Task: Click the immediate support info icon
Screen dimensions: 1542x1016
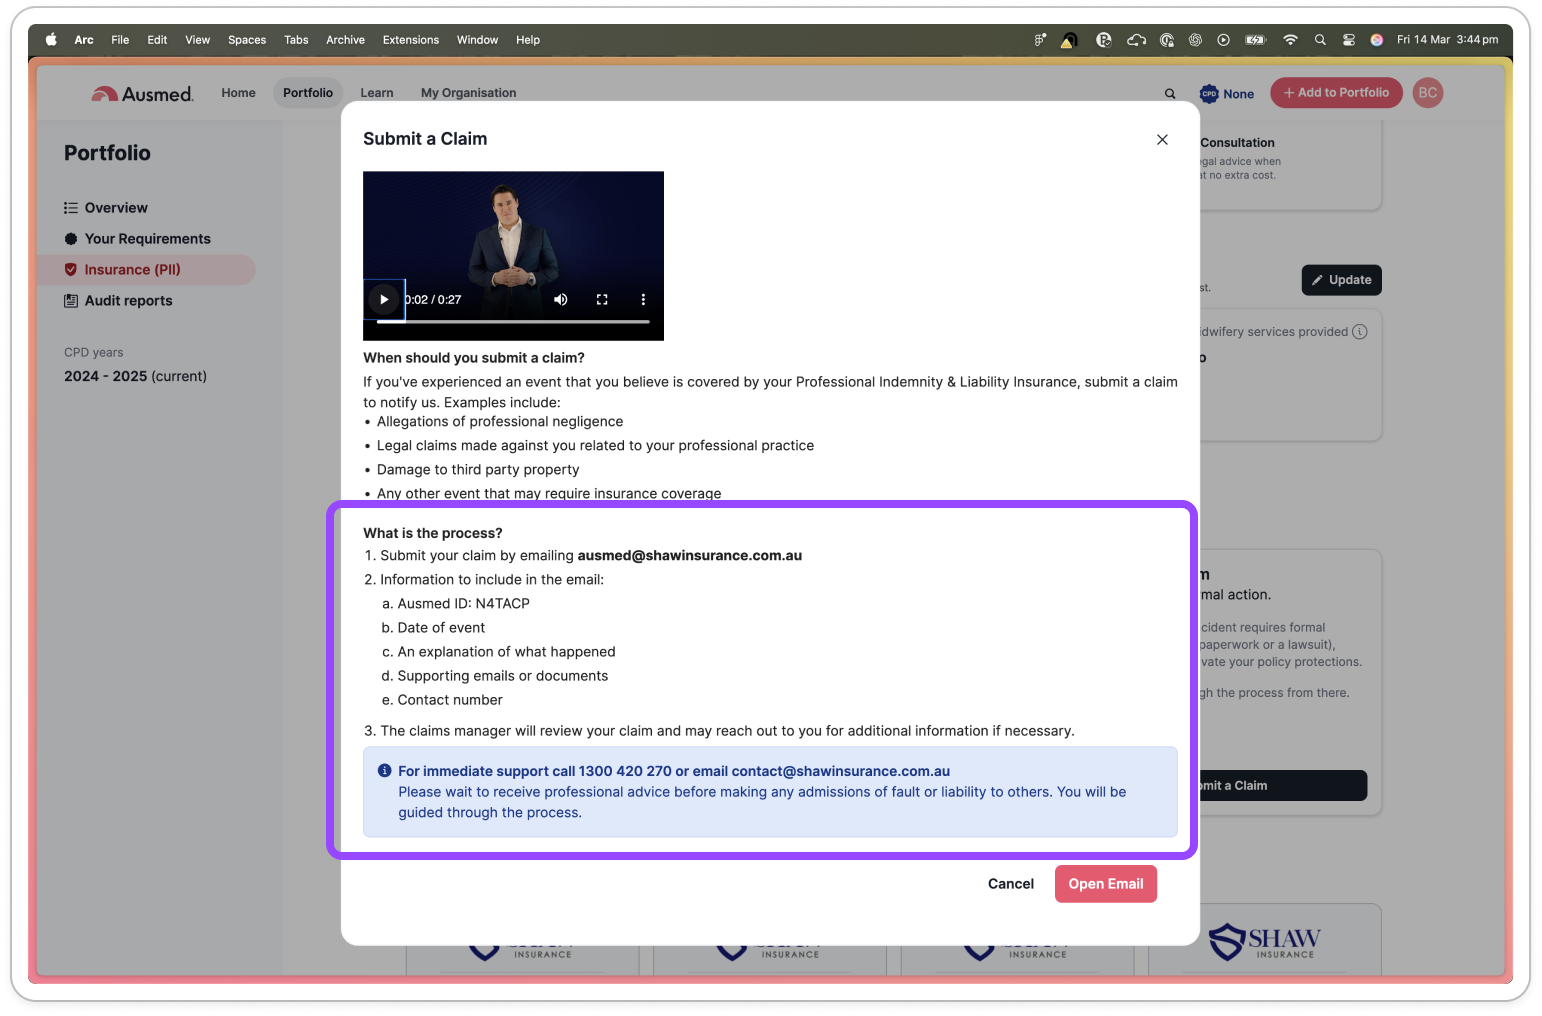Action: pos(384,771)
